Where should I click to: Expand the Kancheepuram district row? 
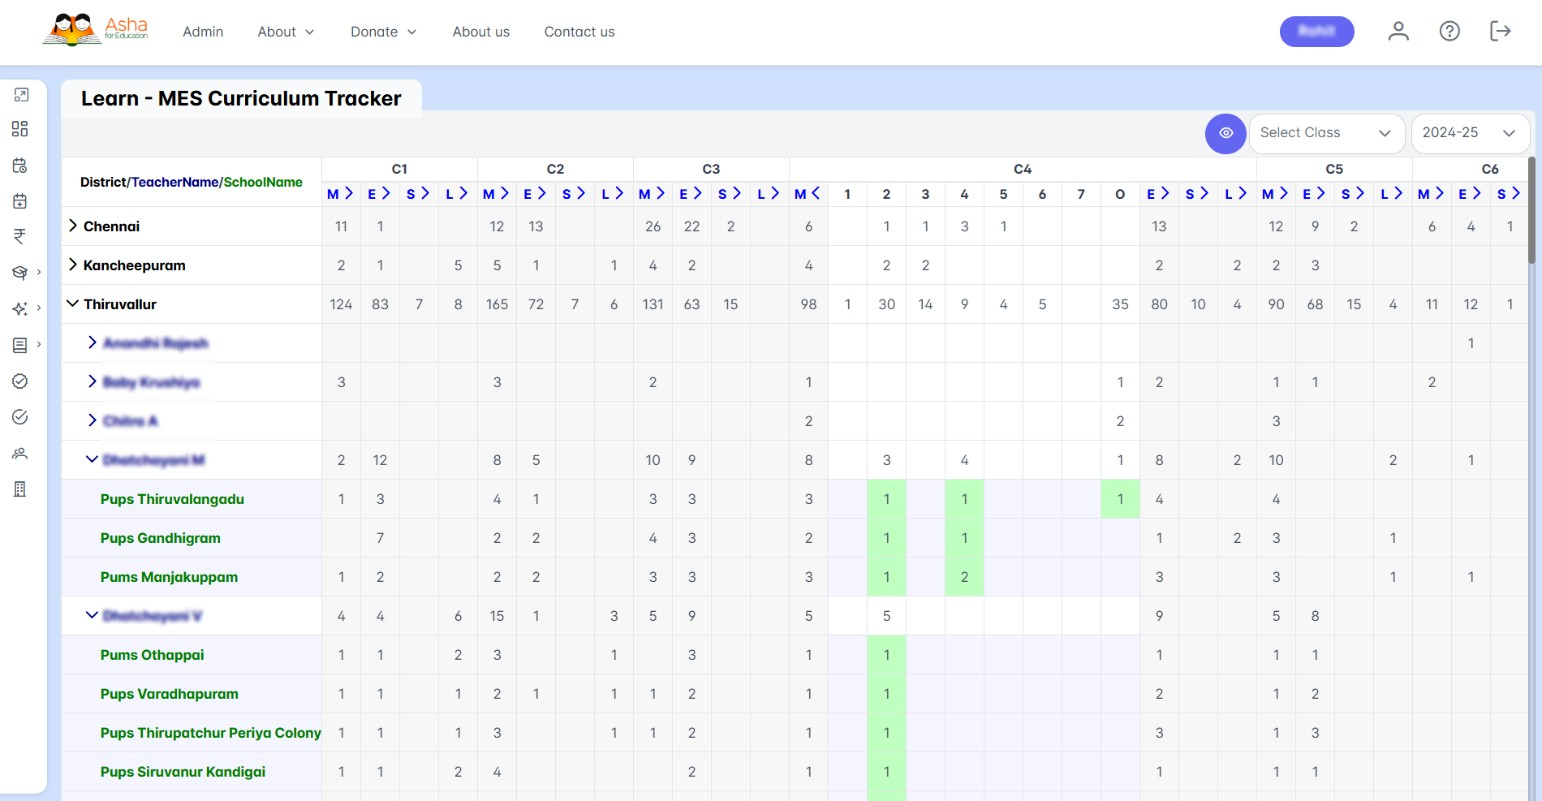tap(73, 265)
